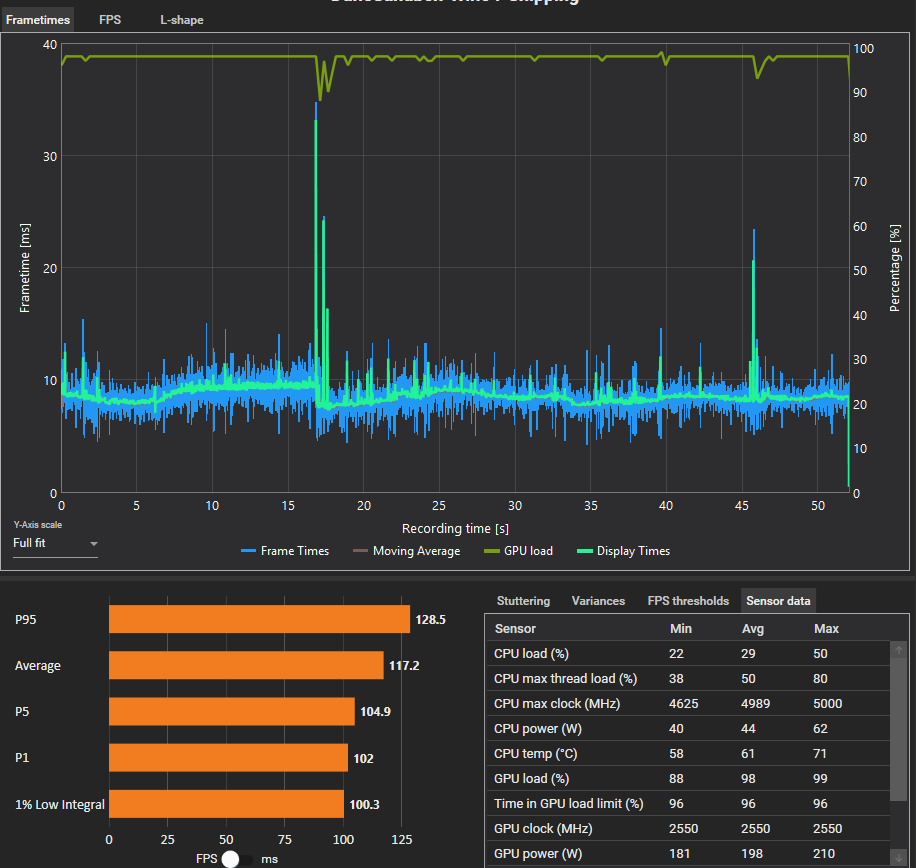Click the P95 orange bar
This screenshot has width=916, height=868.
tap(259, 619)
